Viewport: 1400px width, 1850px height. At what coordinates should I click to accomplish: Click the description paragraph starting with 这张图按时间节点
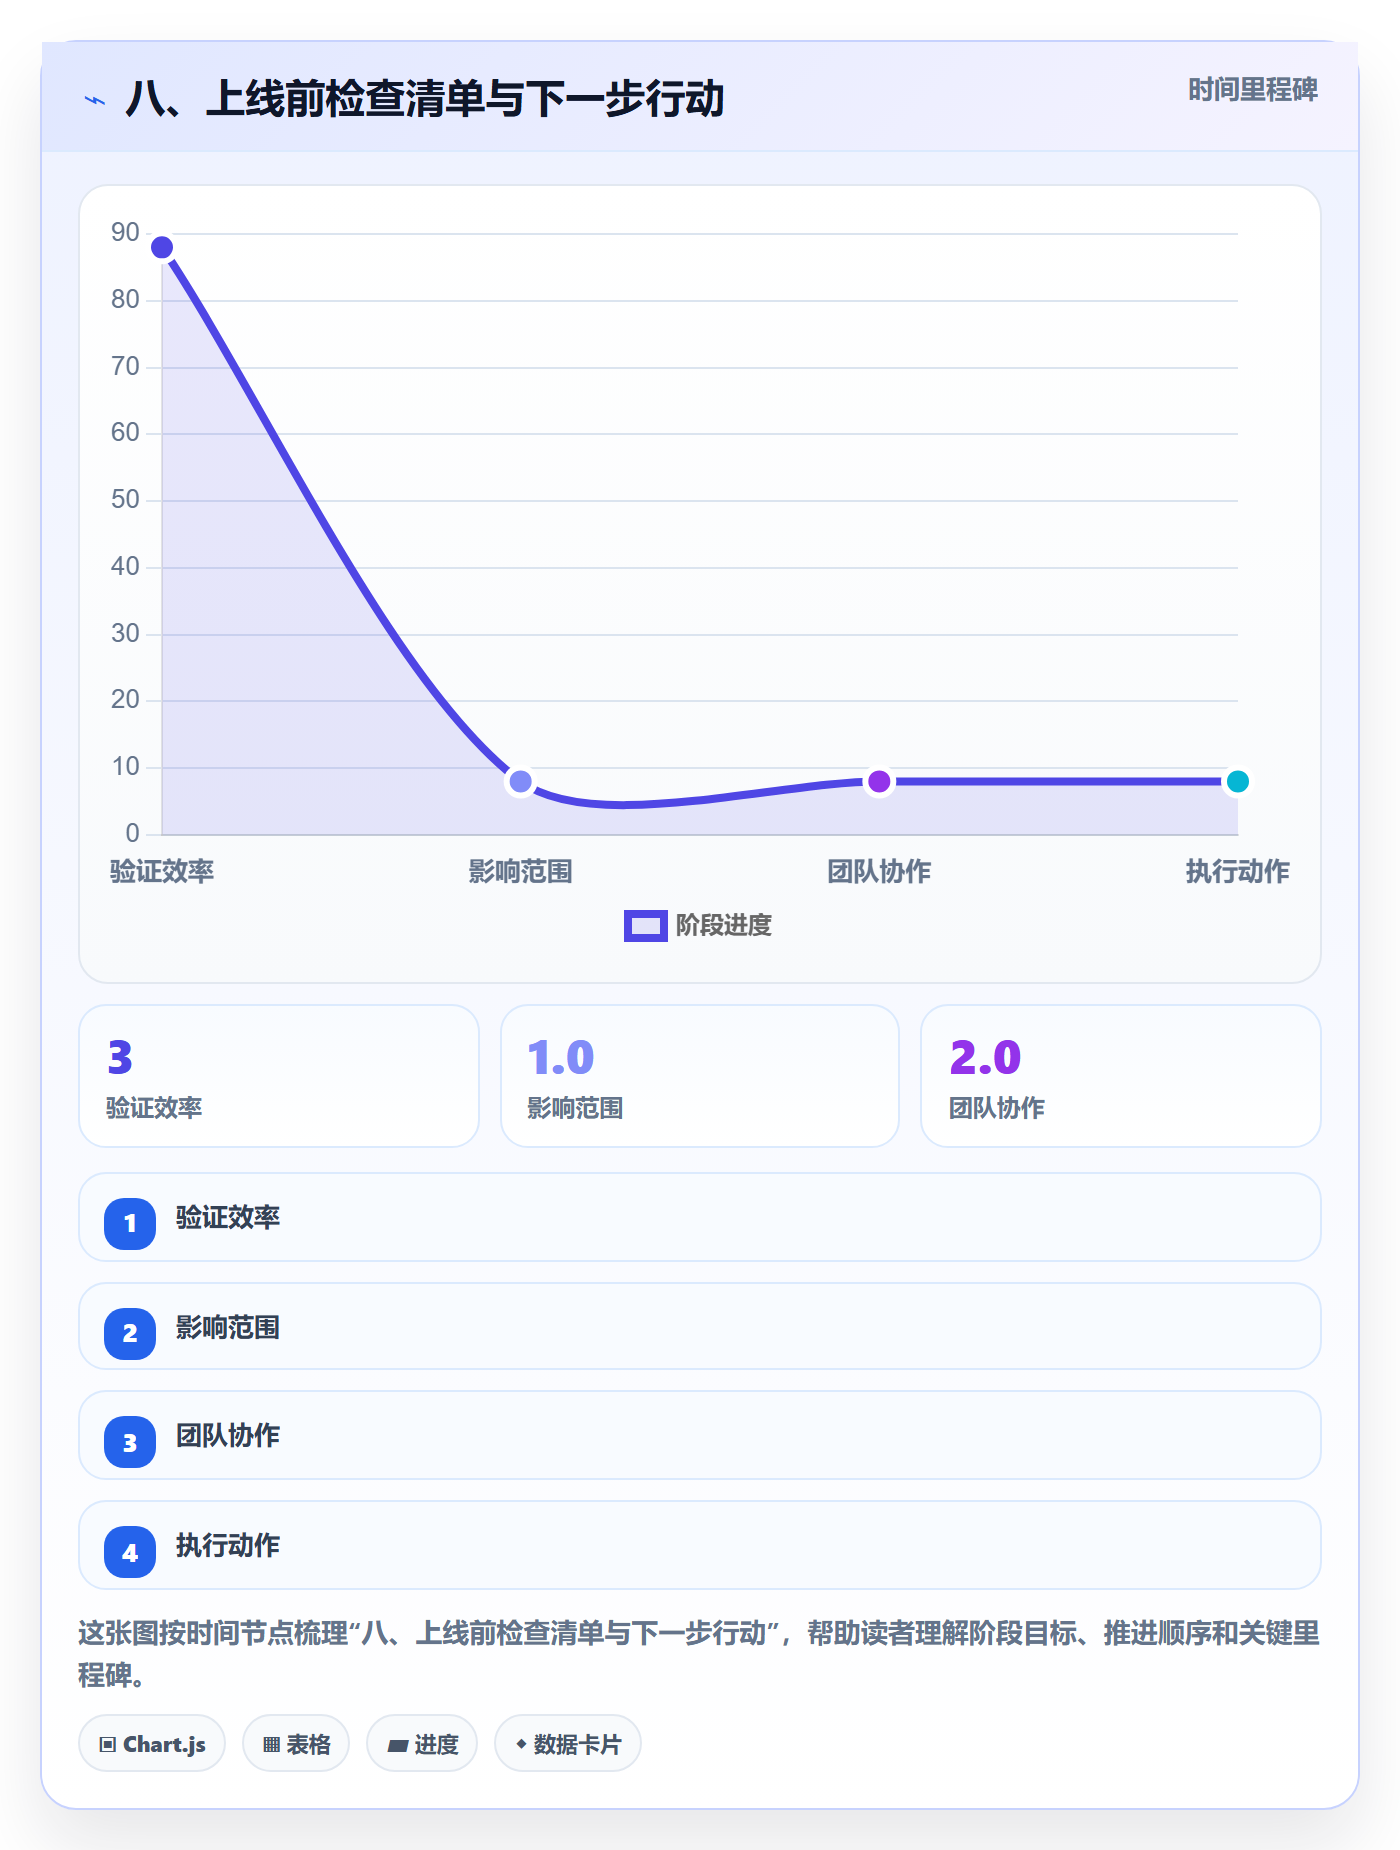click(x=699, y=1653)
